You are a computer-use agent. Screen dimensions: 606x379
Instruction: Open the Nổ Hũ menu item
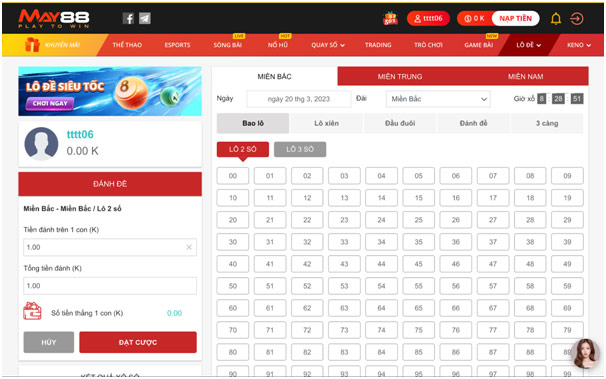(278, 45)
